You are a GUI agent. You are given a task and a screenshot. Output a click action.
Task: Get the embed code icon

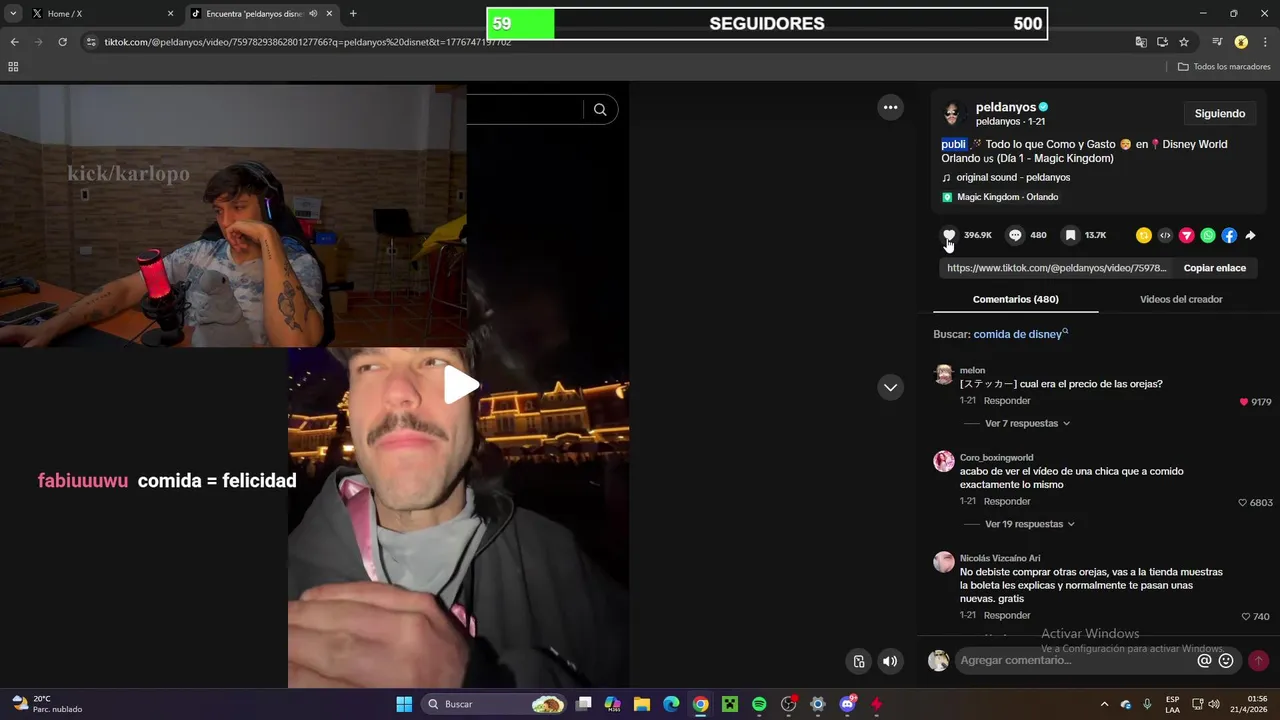(1165, 236)
